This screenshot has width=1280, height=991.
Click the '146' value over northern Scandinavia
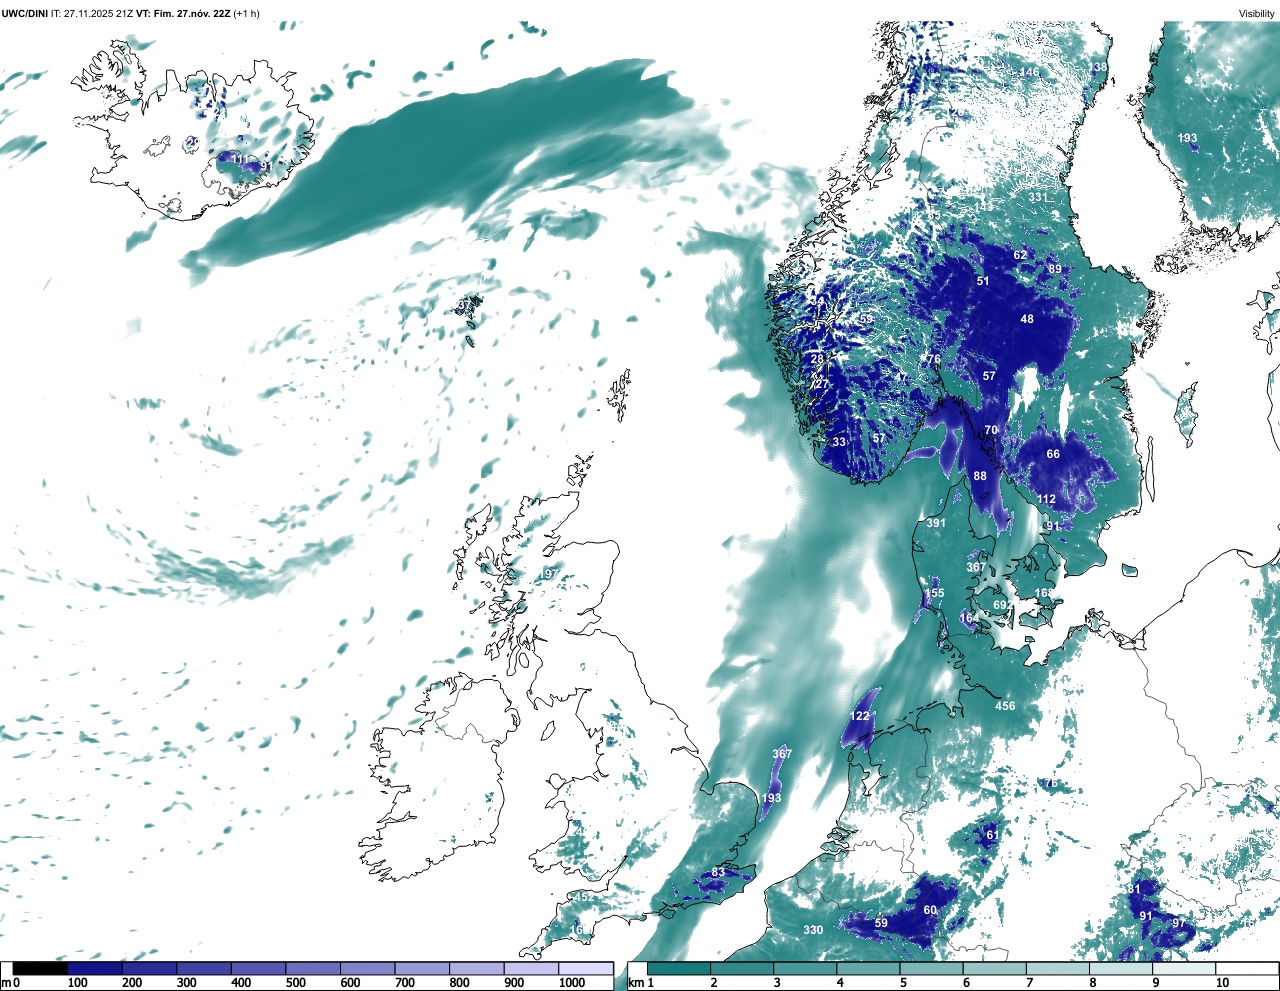point(1029,72)
